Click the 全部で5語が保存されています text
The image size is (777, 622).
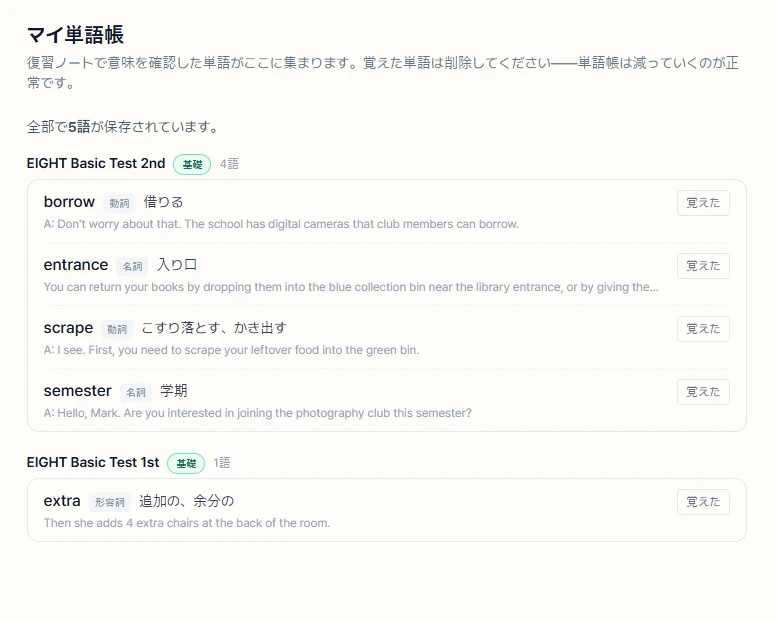[x=123, y=127]
